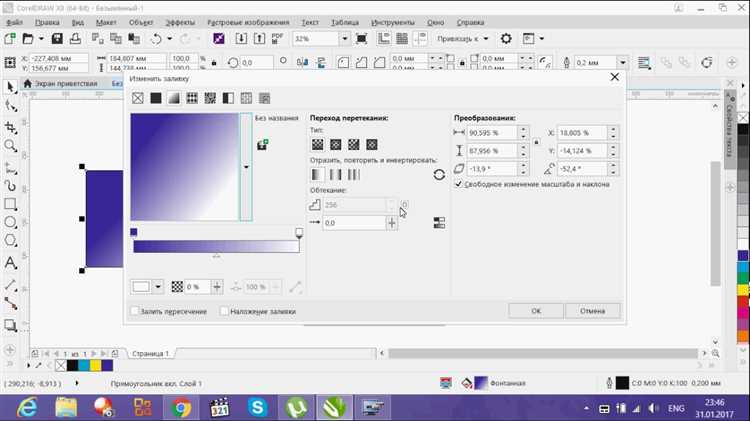The width and height of the screenshot is (750, 421).
Task: Open Options via the gear icon
Action: (x=506, y=39)
